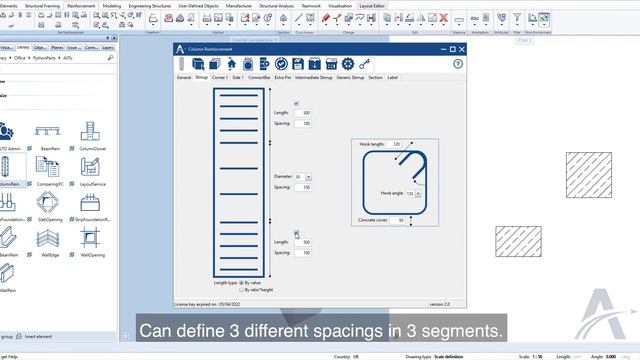Switch to the Label tab
The width and height of the screenshot is (640, 360).
392,77
